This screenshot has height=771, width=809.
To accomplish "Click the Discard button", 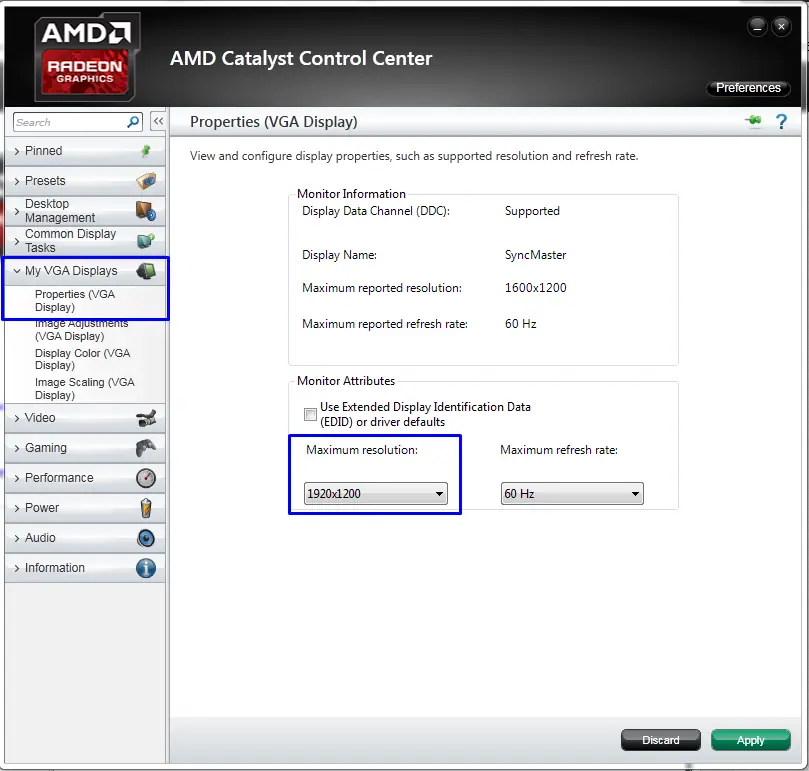I will (660, 740).
